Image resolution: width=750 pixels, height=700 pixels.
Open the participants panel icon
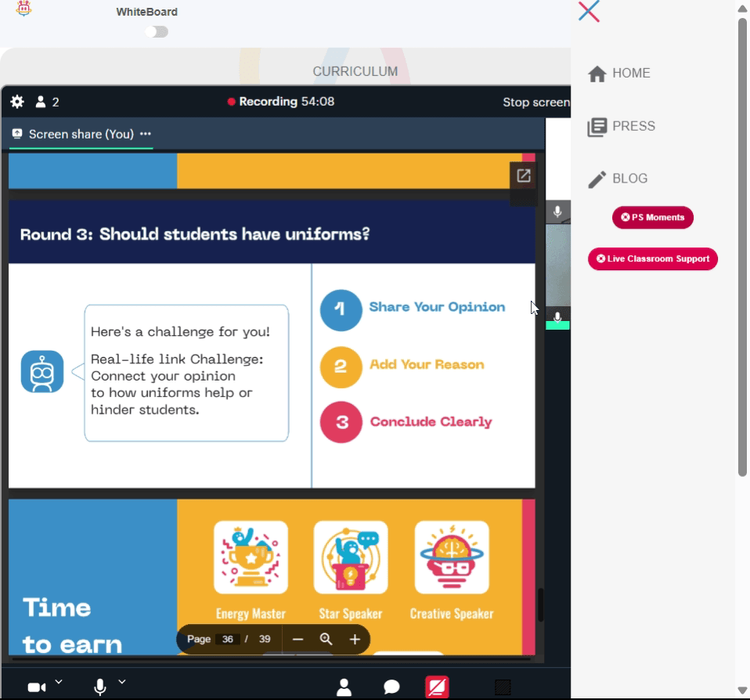tap(344, 688)
